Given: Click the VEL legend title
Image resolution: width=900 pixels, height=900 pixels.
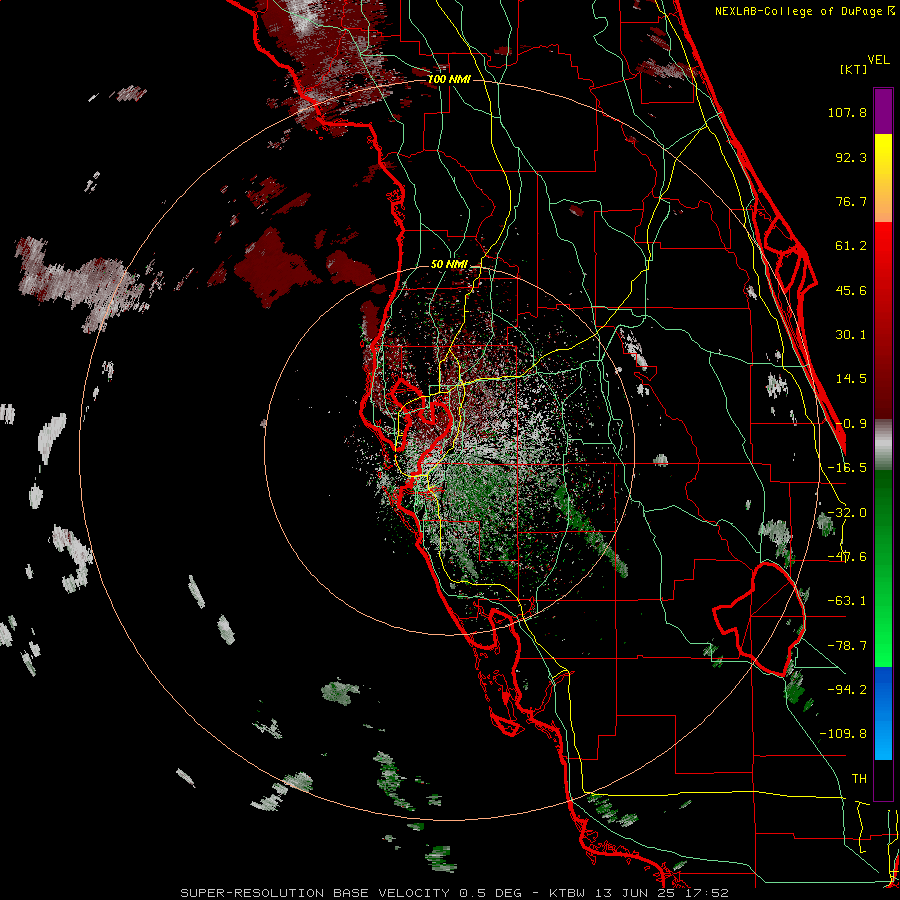Looking at the screenshot, I should click(878, 59).
